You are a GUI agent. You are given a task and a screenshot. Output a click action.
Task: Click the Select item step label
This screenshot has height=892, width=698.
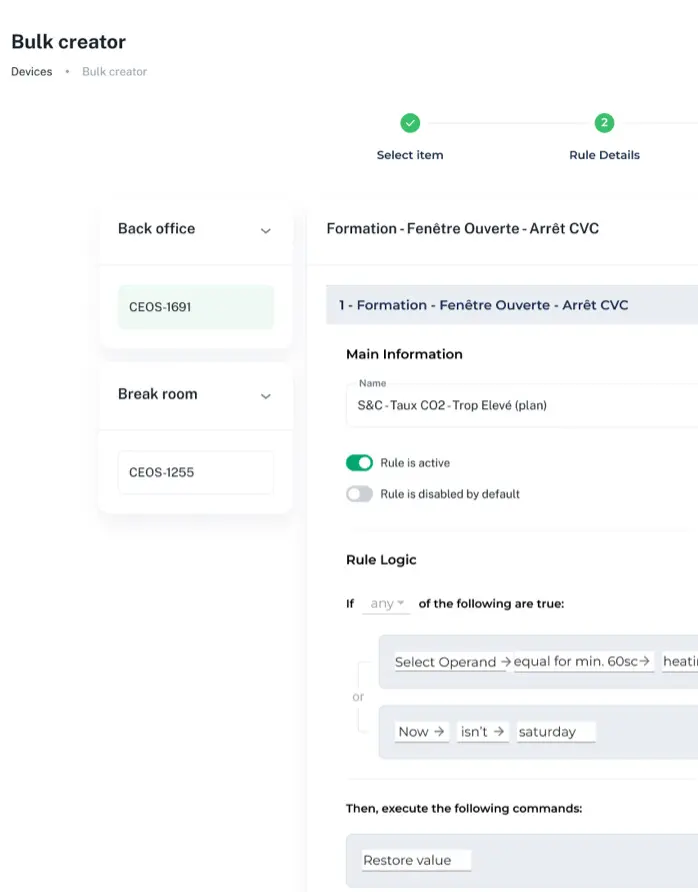[x=410, y=155]
